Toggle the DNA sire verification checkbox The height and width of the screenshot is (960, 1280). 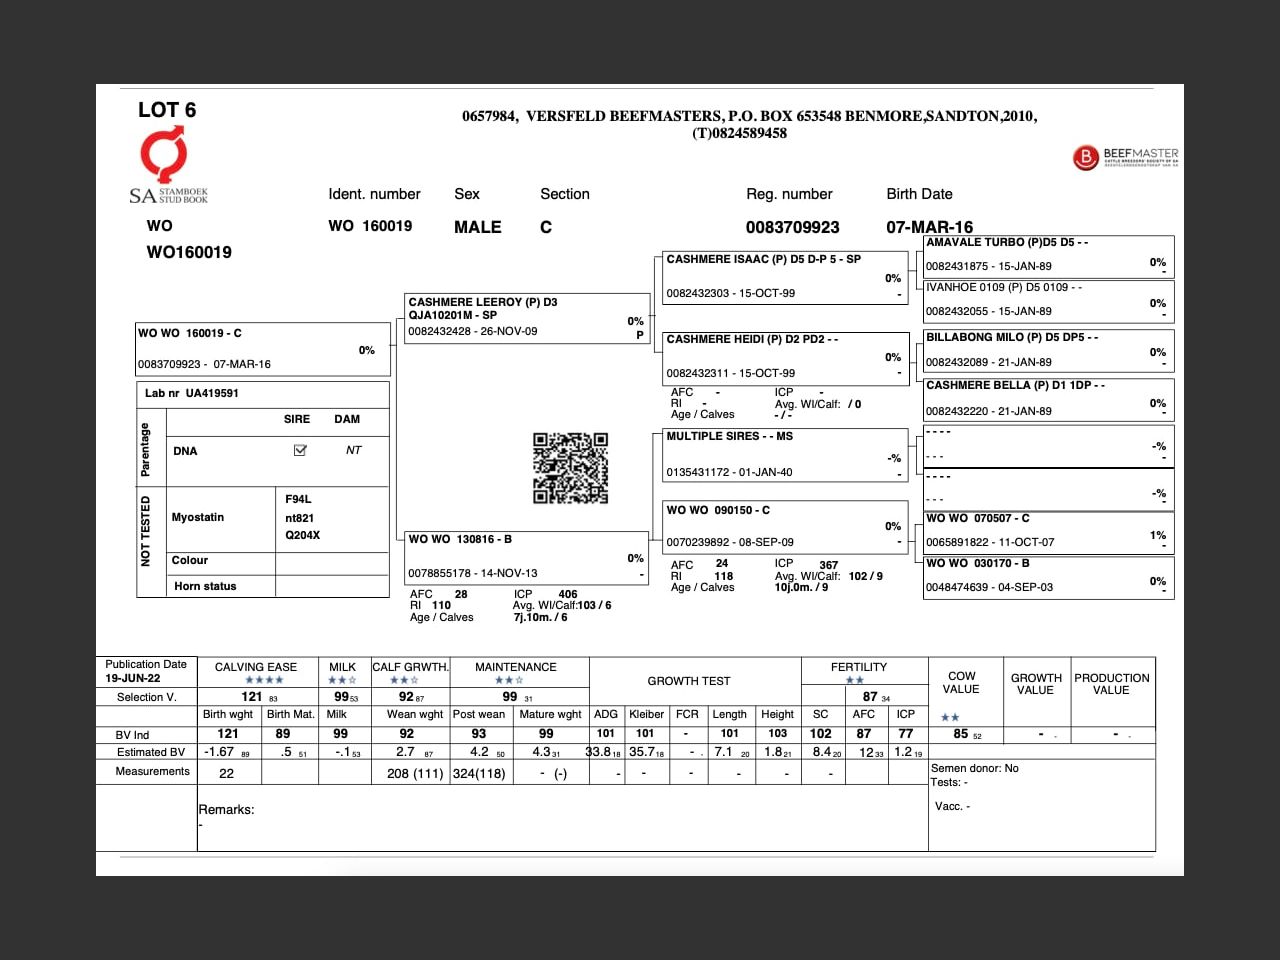(299, 450)
